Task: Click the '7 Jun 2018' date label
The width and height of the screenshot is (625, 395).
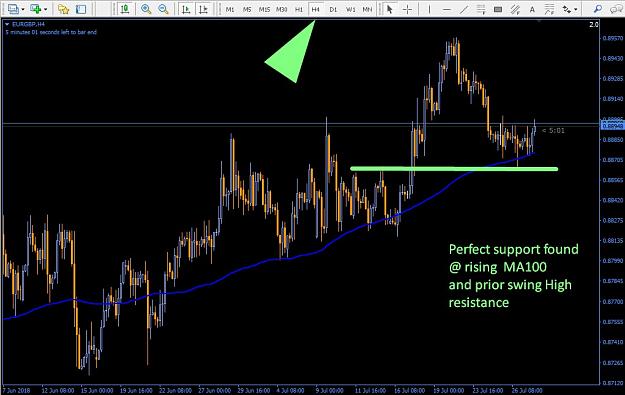Action: click(x=17, y=391)
